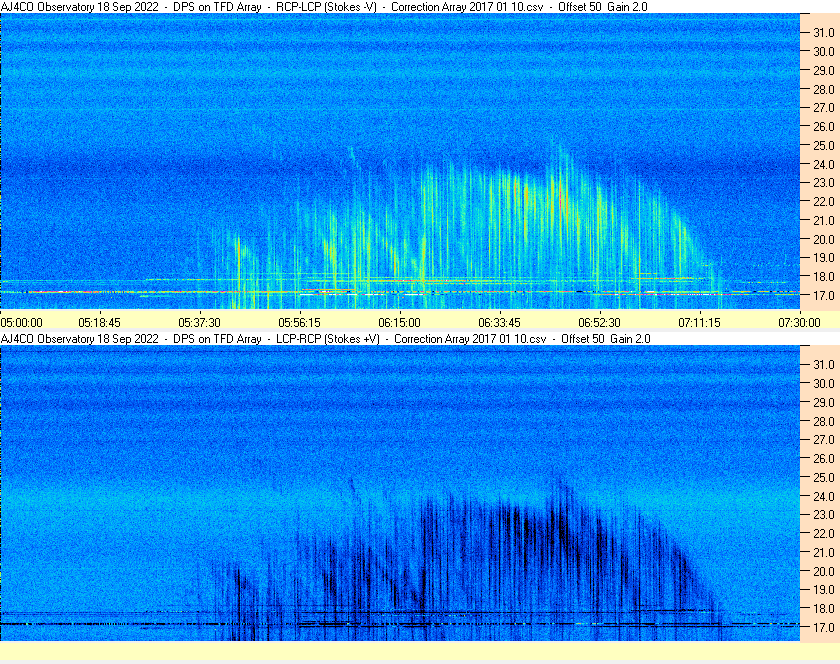Choose the 07:11:15 time marker
The height and width of the screenshot is (664, 840).
pyautogui.click(x=699, y=322)
